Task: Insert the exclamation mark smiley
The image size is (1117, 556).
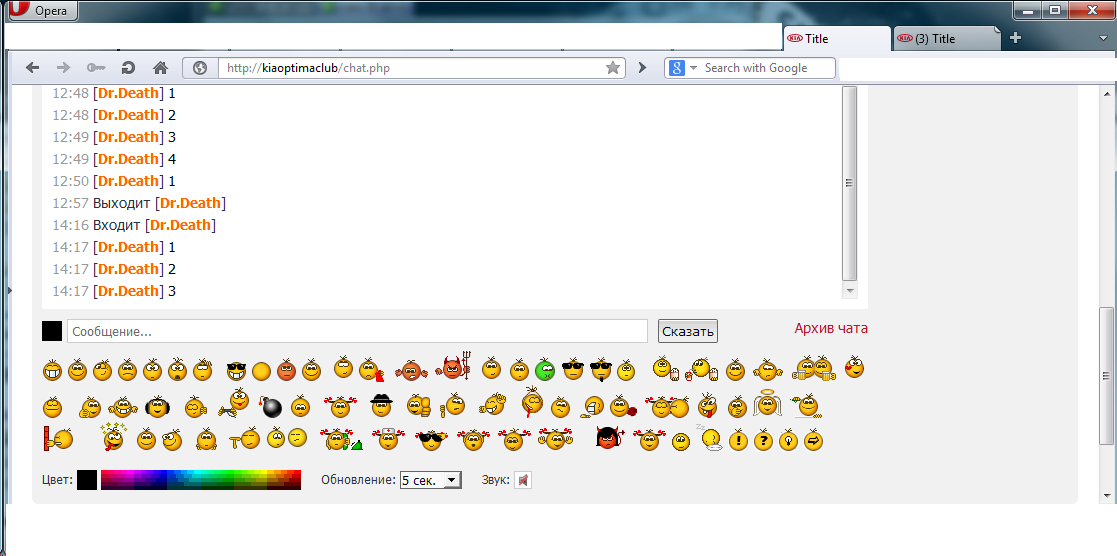Action: point(738,440)
